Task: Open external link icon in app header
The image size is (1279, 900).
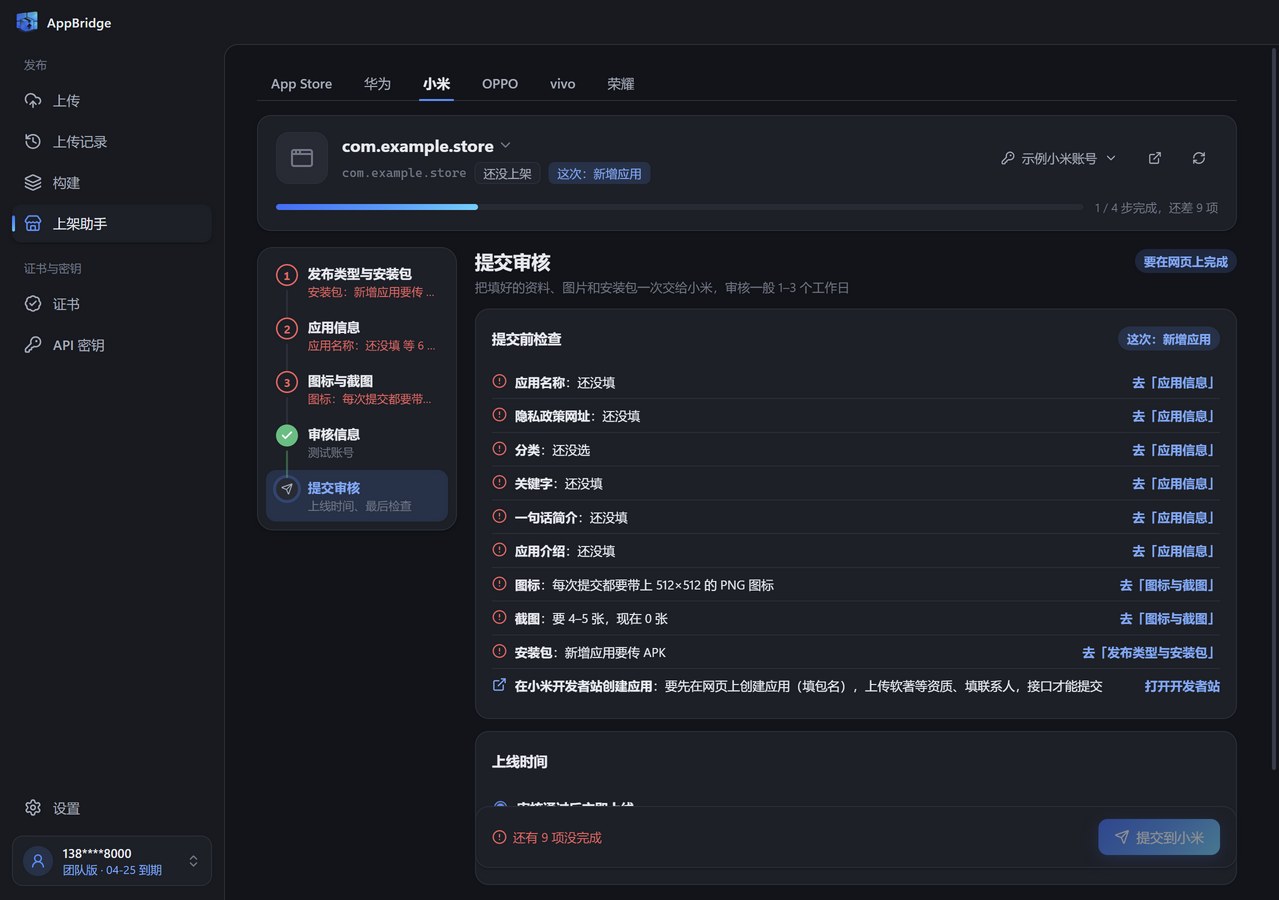Action: pos(1155,158)
